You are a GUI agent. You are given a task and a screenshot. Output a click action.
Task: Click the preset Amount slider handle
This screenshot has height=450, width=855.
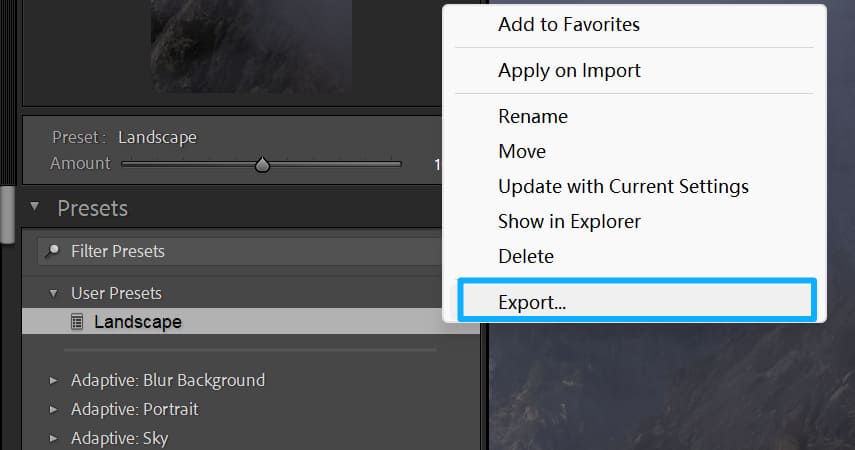tap(262, 164)
